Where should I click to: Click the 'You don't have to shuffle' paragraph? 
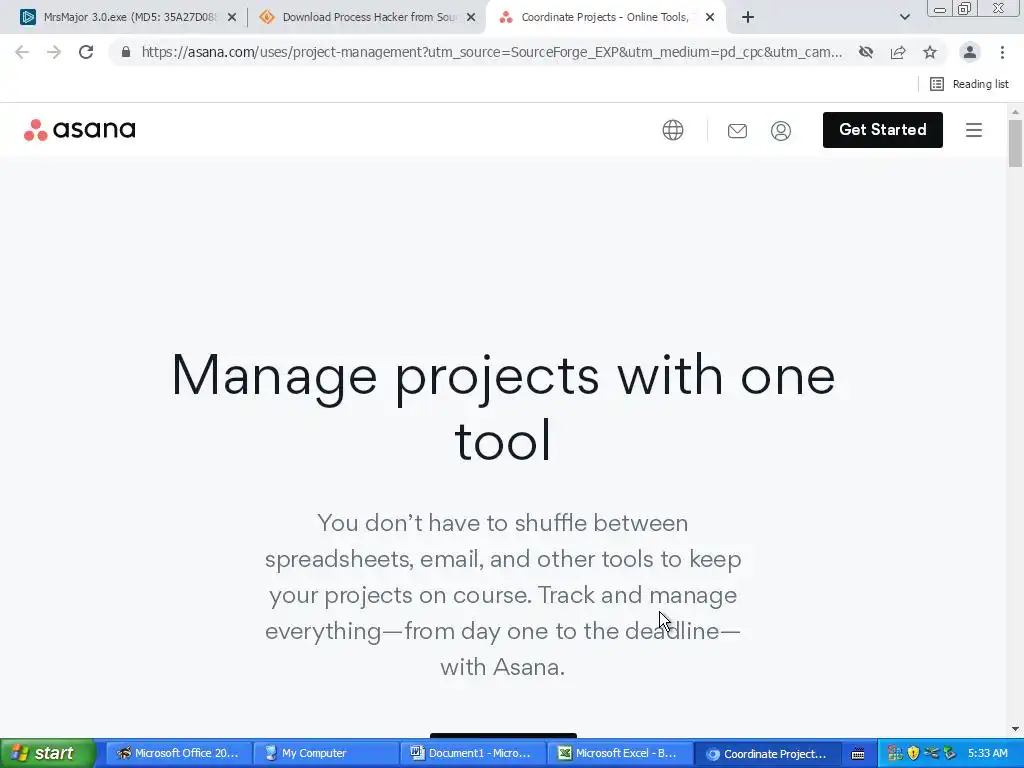pos(503,595)
